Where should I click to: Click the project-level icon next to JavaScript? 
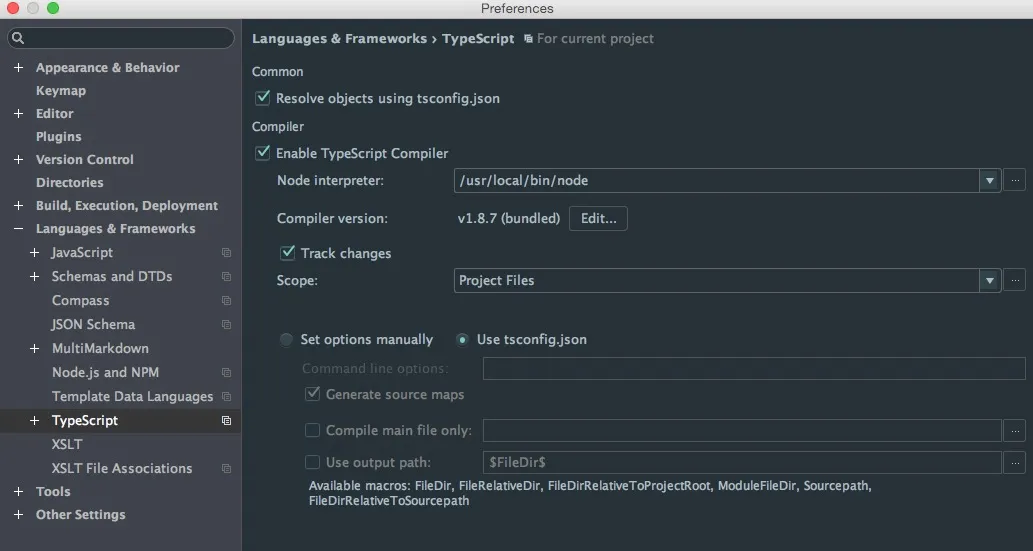tap(226, 253)
